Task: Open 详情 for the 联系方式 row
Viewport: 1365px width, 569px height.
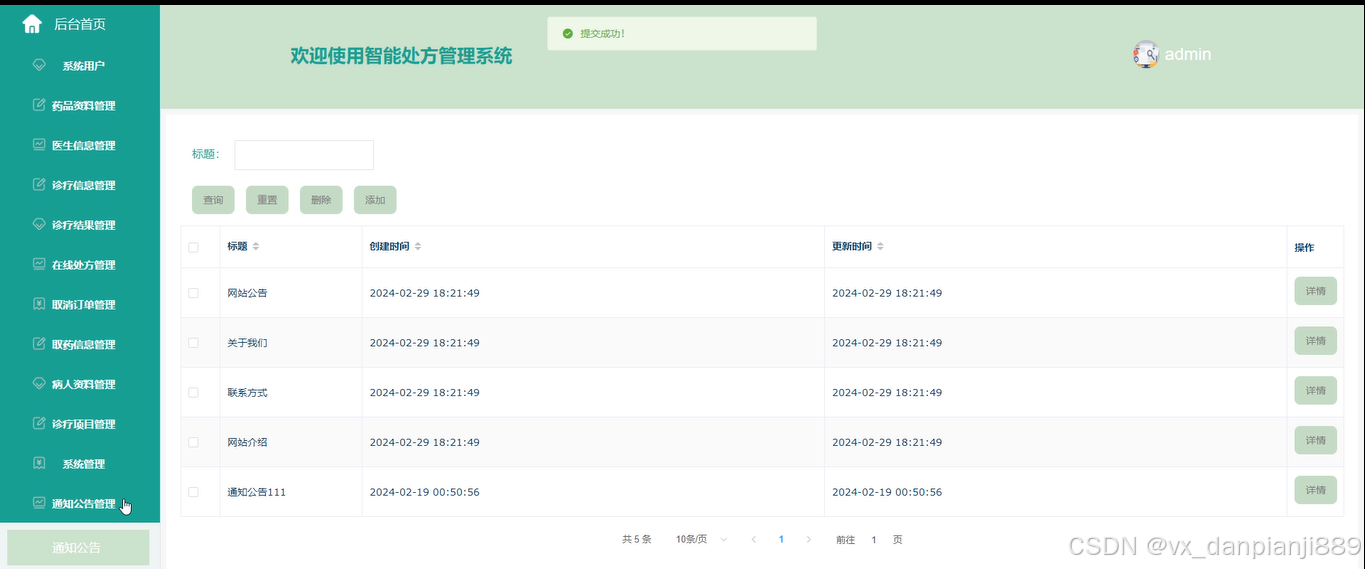Action: [x=1315, y=390]
